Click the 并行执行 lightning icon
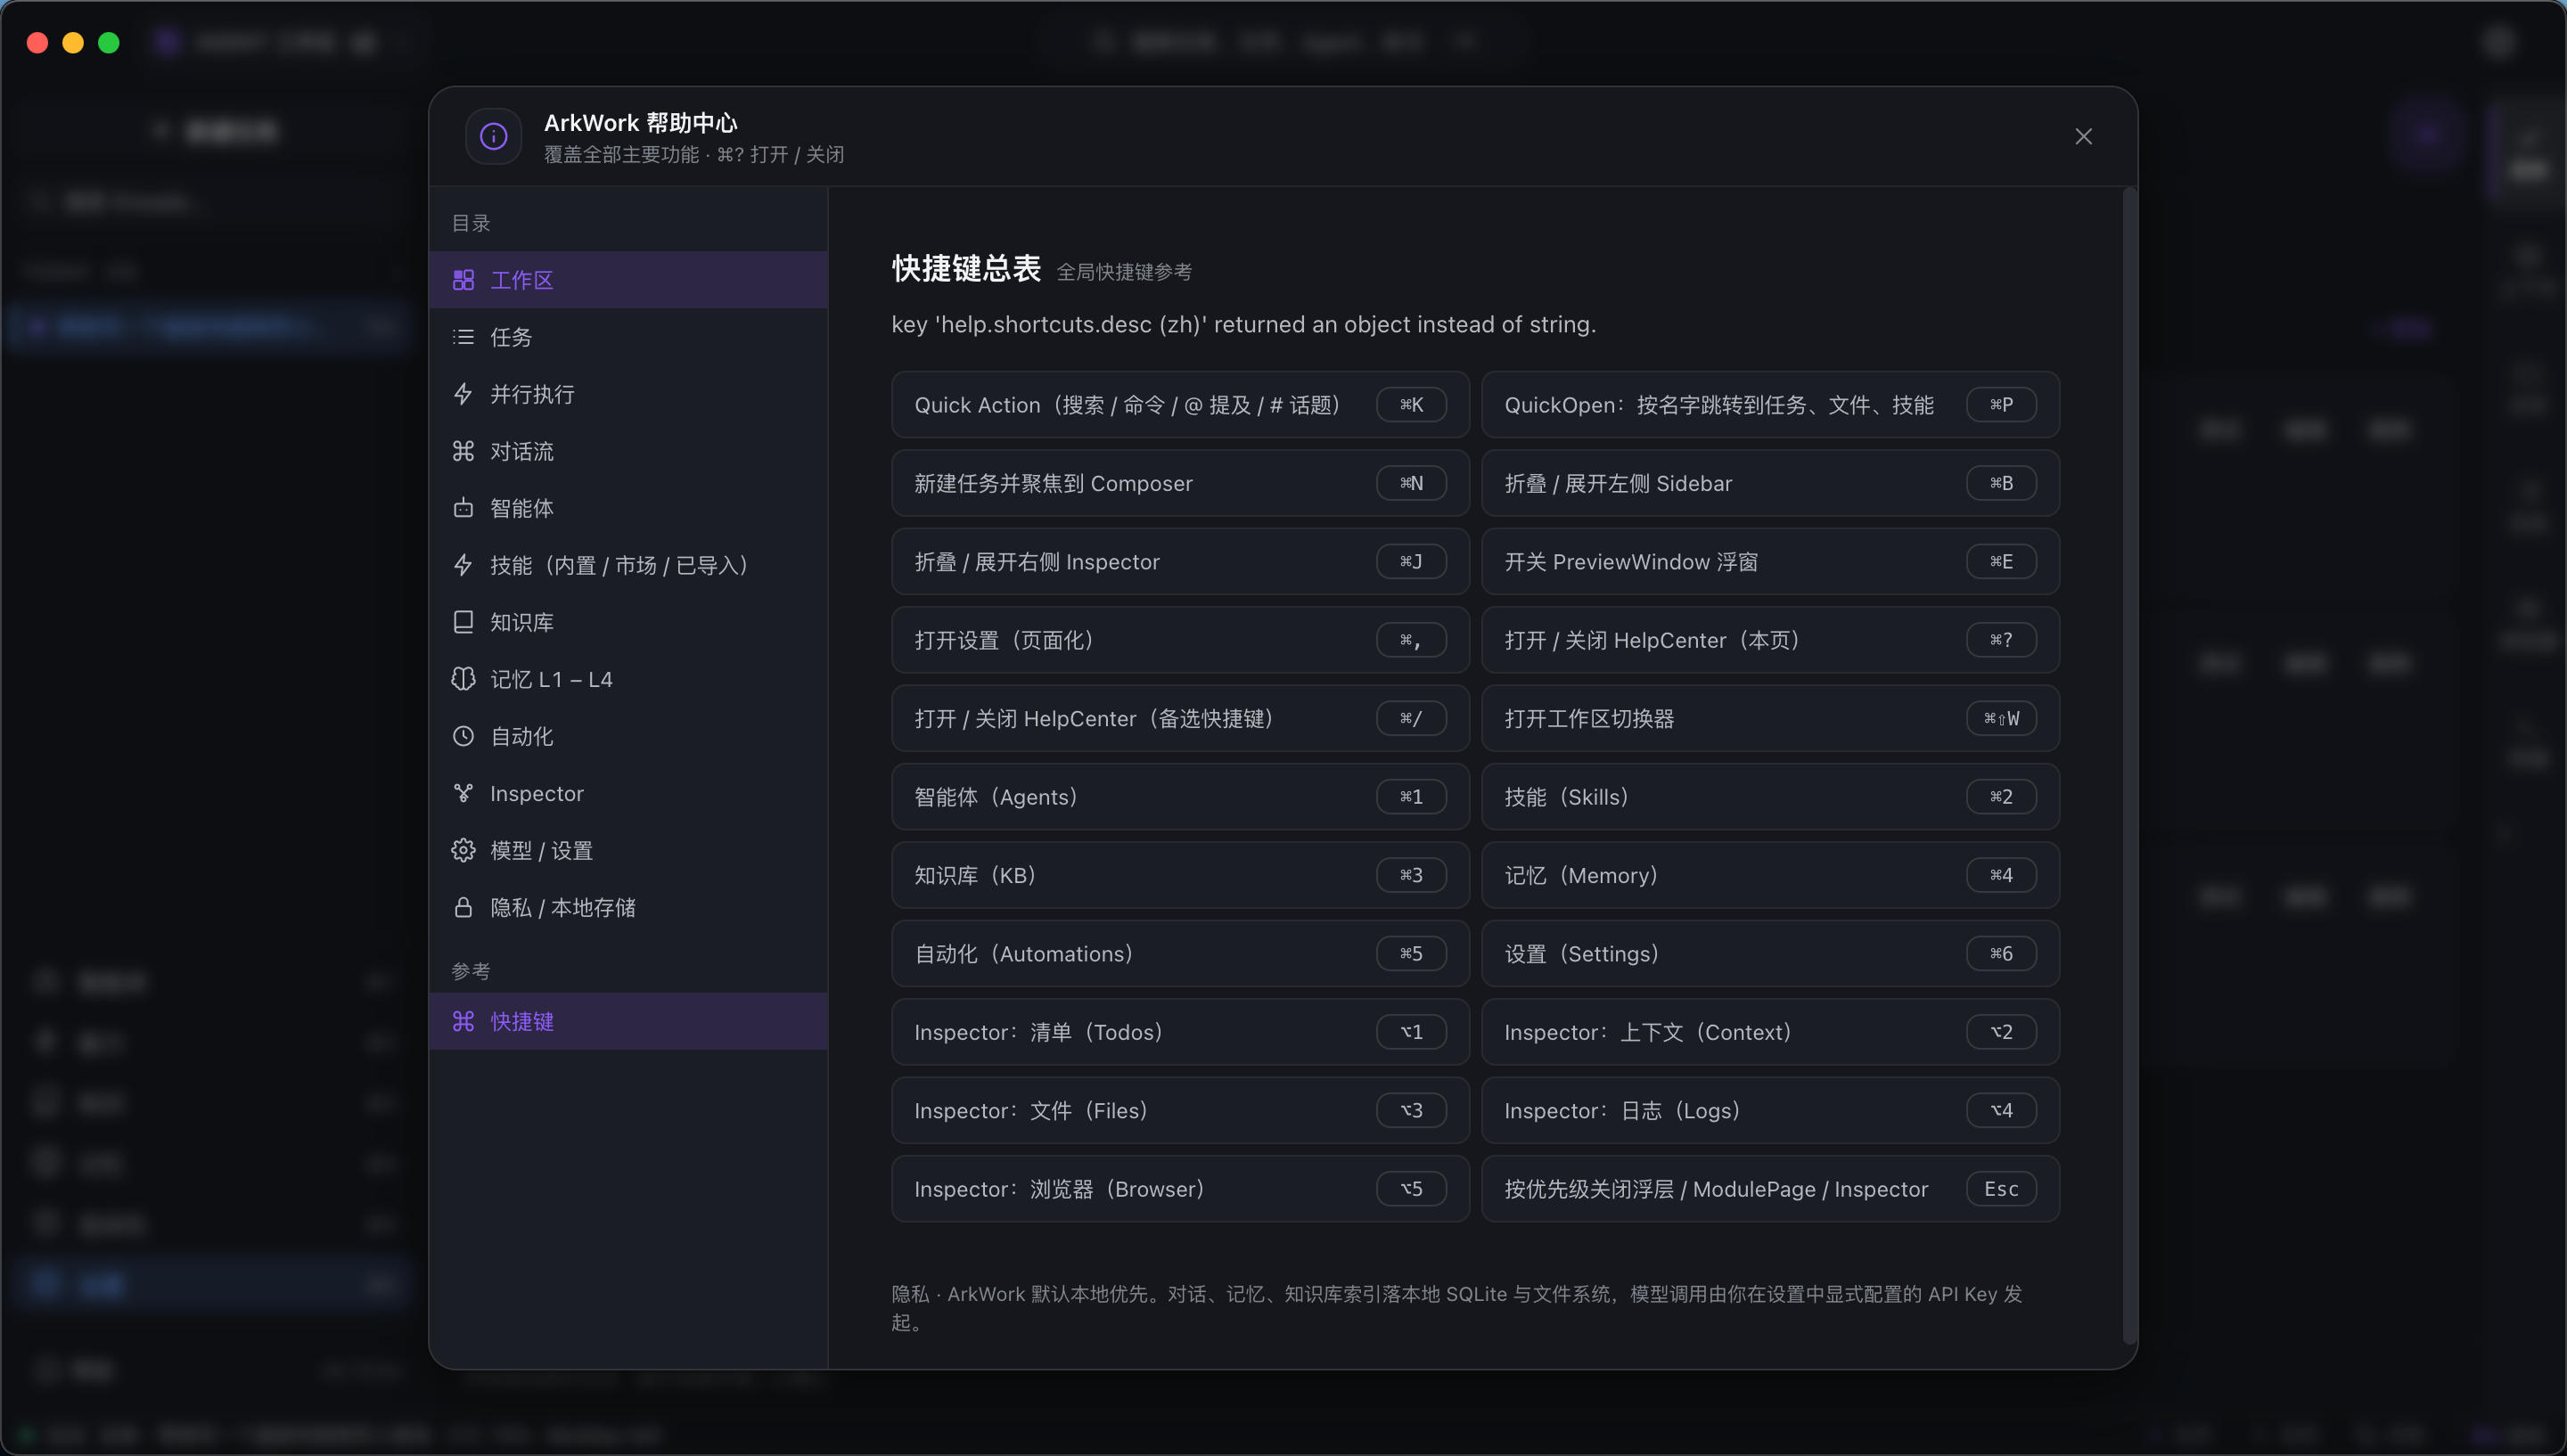 click(463, 394)
